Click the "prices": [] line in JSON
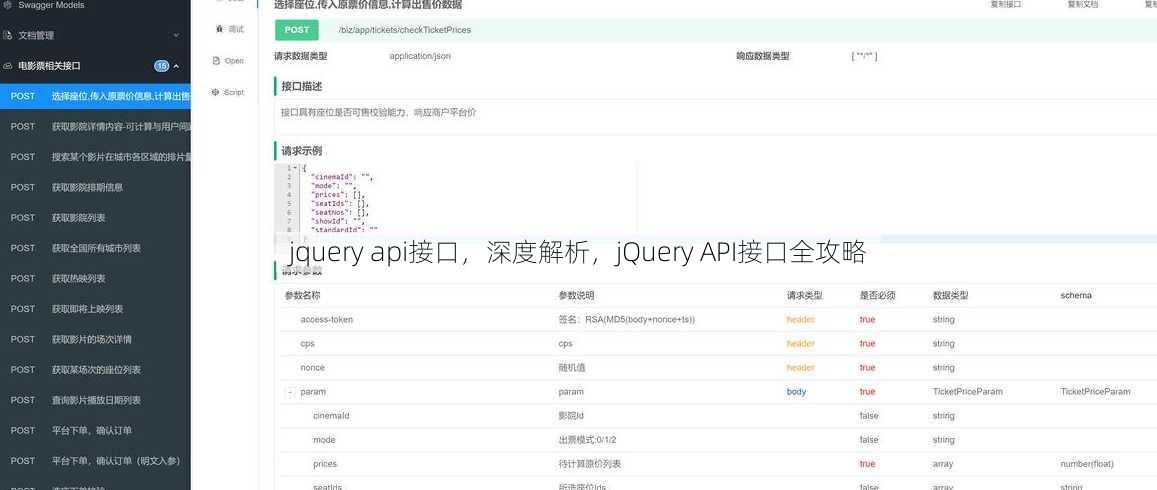 (338, 194)
